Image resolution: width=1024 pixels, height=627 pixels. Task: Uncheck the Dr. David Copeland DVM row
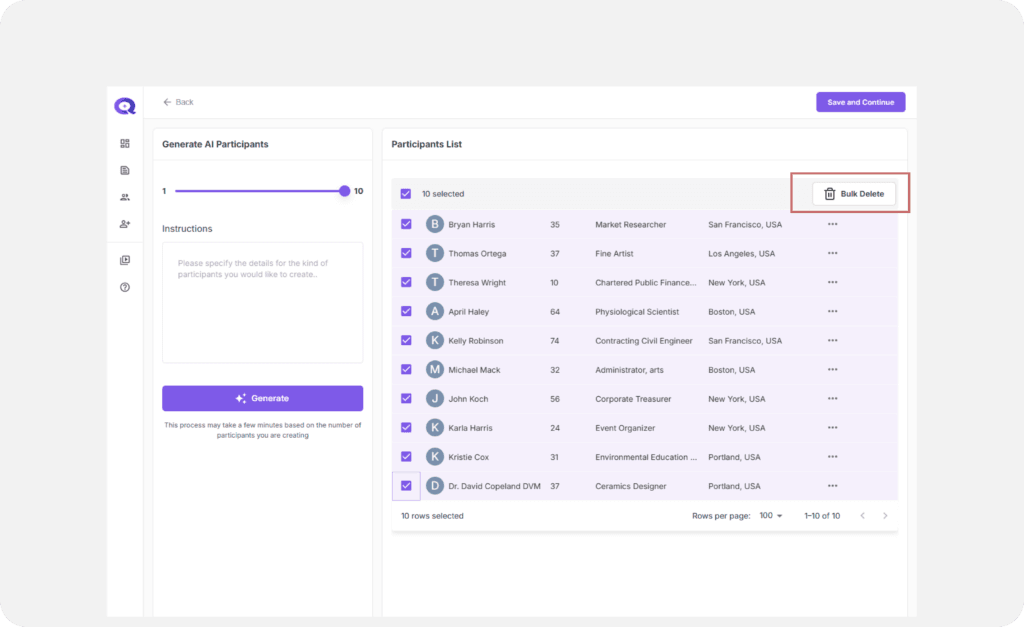pos(406,486)
